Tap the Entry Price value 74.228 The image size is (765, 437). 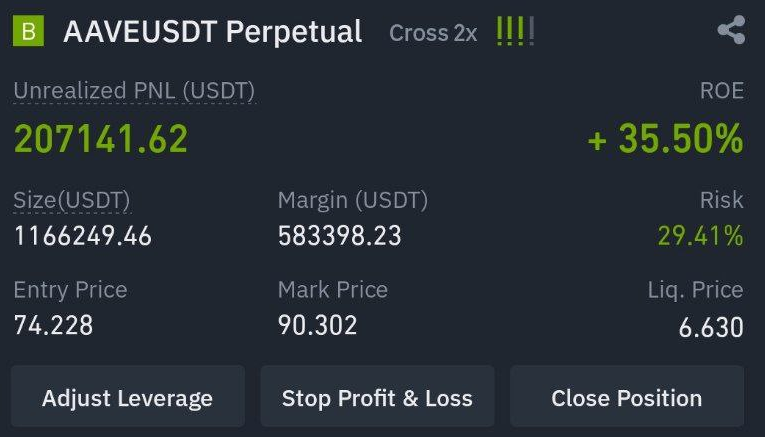point(53,325)
